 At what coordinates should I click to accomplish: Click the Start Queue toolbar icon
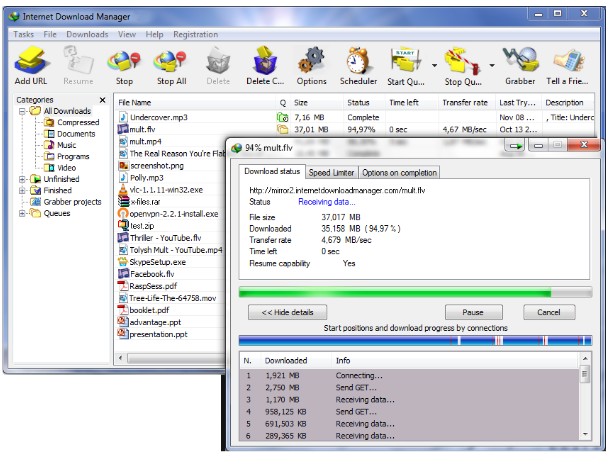pos(405,61)
